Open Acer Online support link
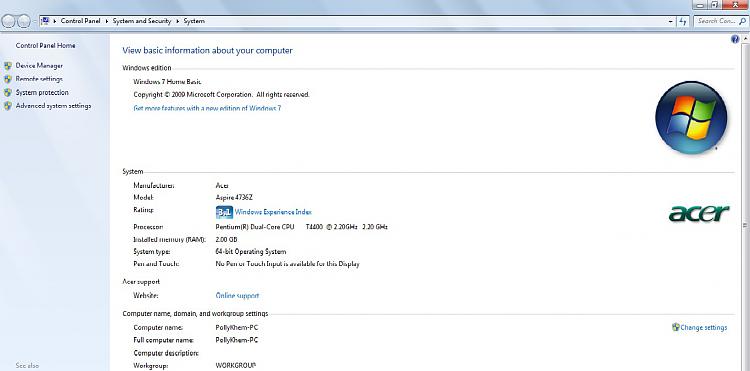 [x=237, y=295]
